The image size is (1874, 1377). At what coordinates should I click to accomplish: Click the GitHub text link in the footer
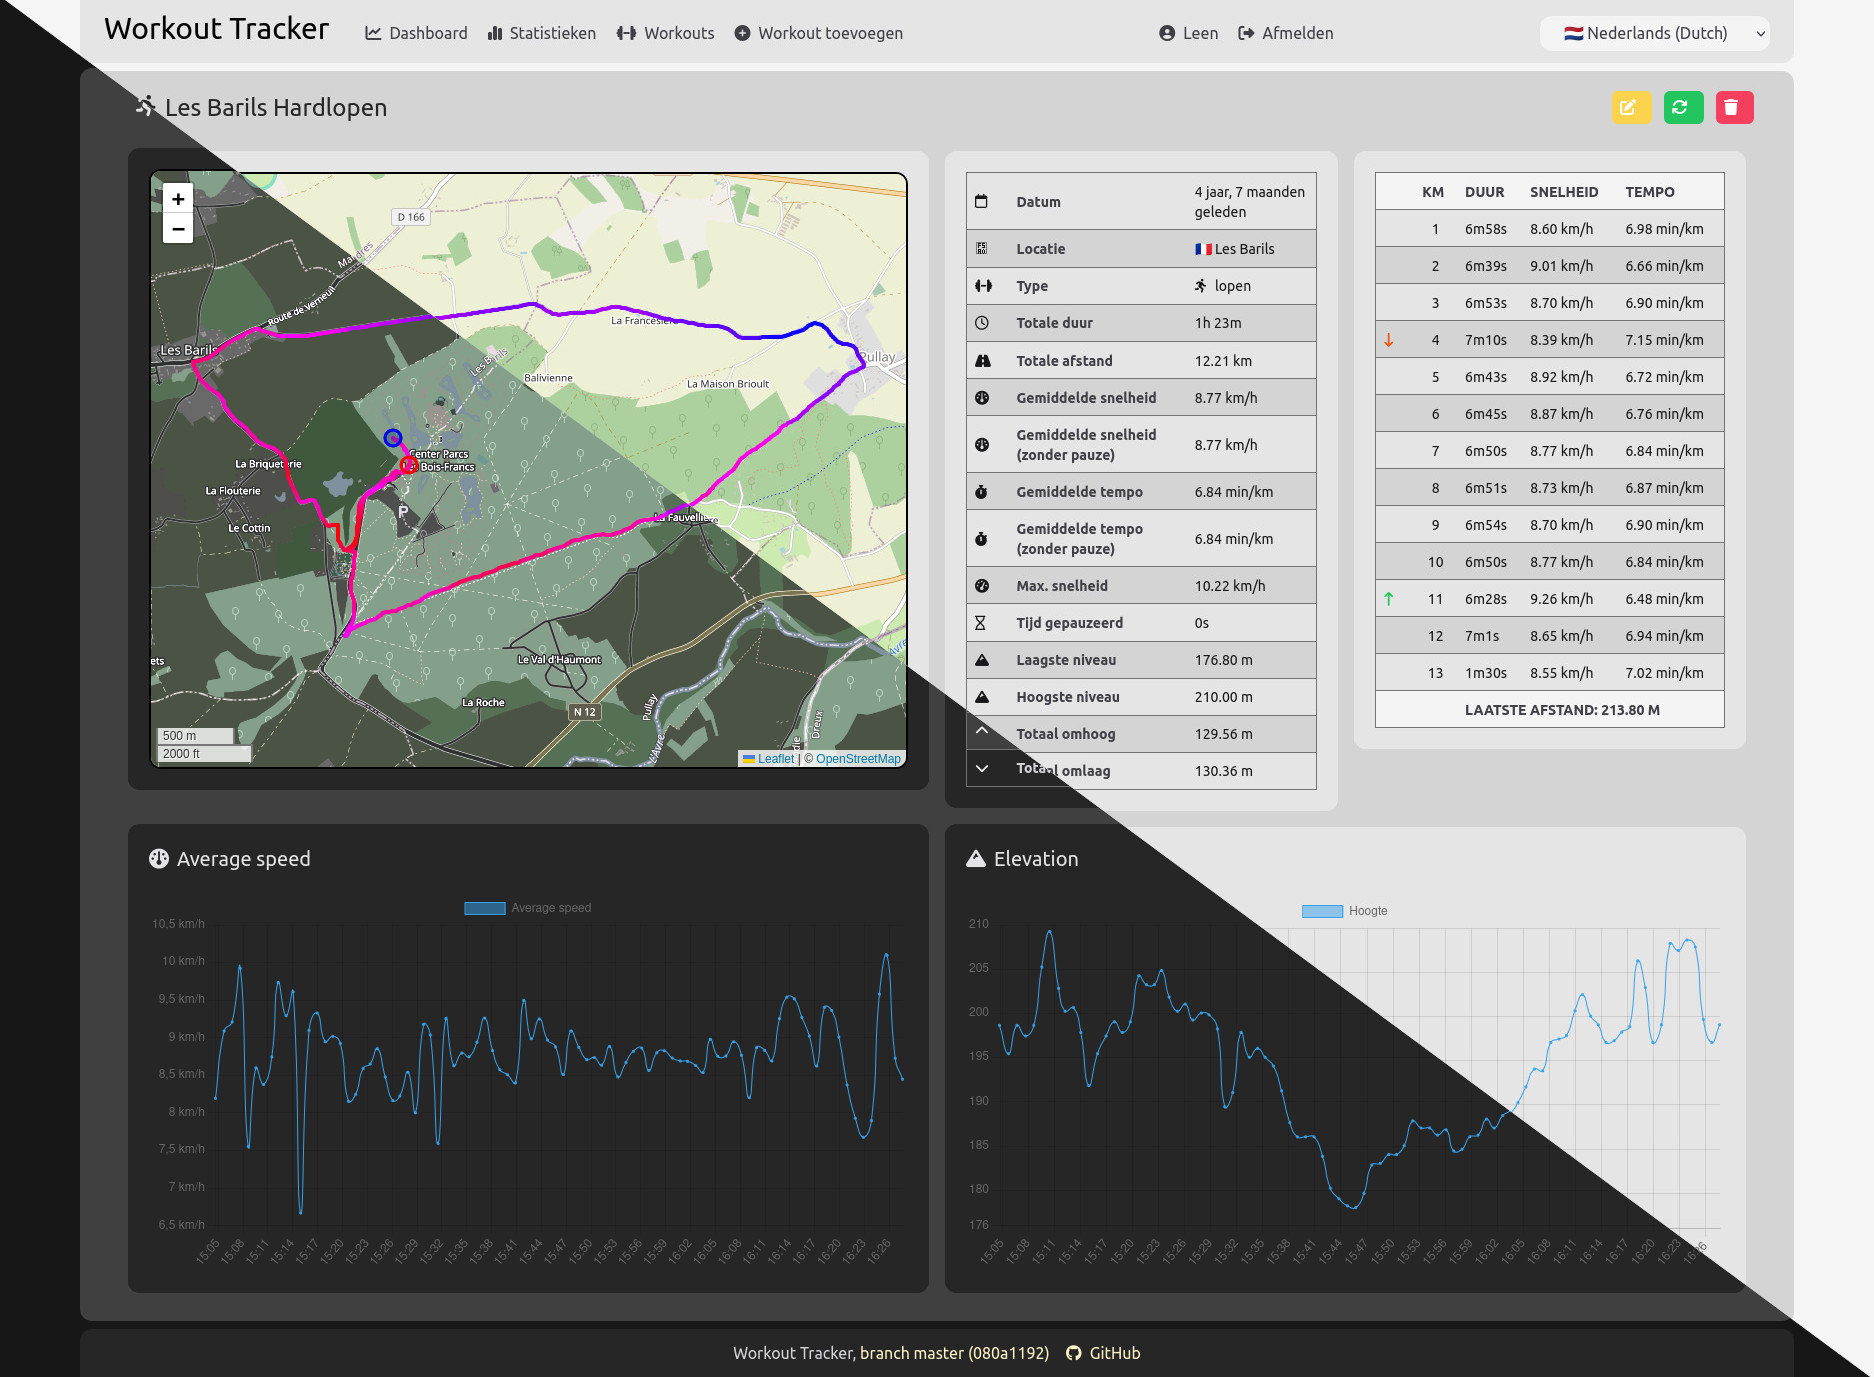1115,1353
